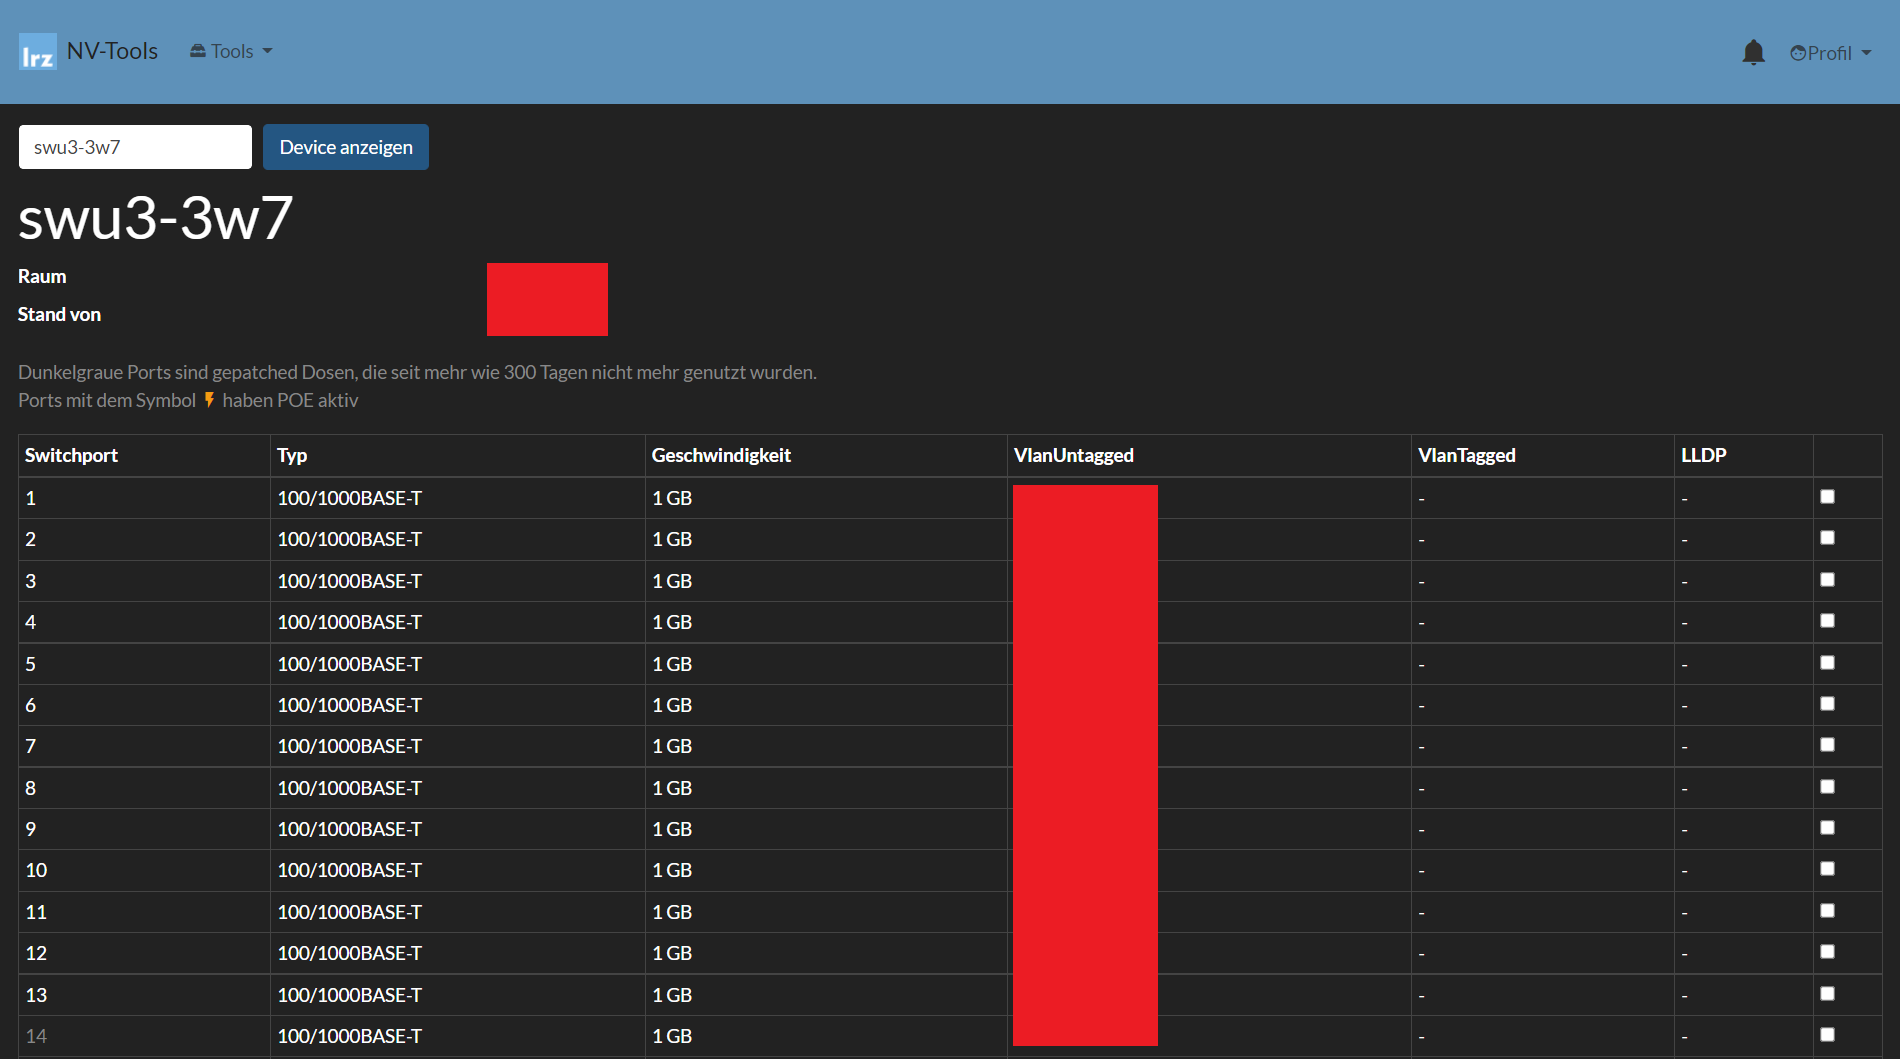Mark the checkbox for switchport 12

[x=1827, y=952]
